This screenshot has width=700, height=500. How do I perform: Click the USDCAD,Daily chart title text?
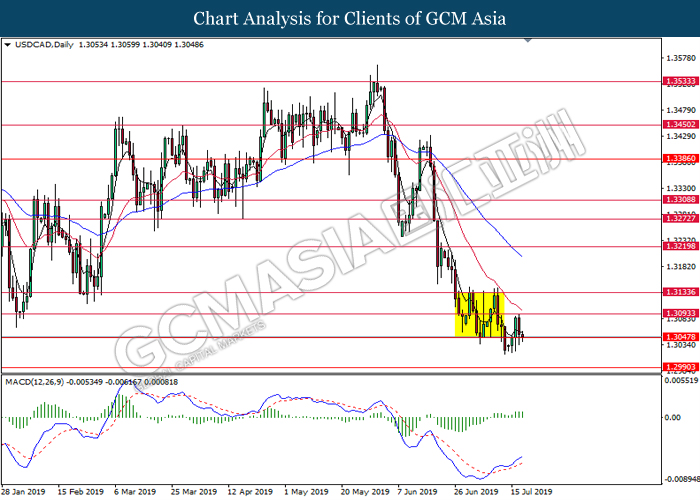pyautogui.click(x=44, y=45)
